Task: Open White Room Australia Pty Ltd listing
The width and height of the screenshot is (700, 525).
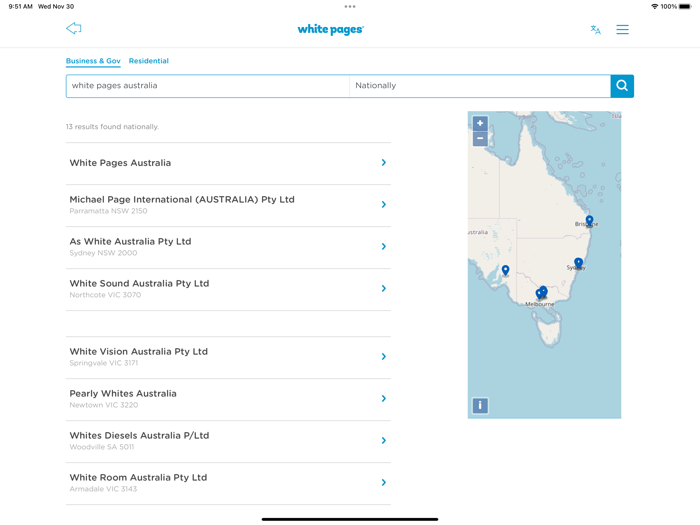Action: pos(228,483)
